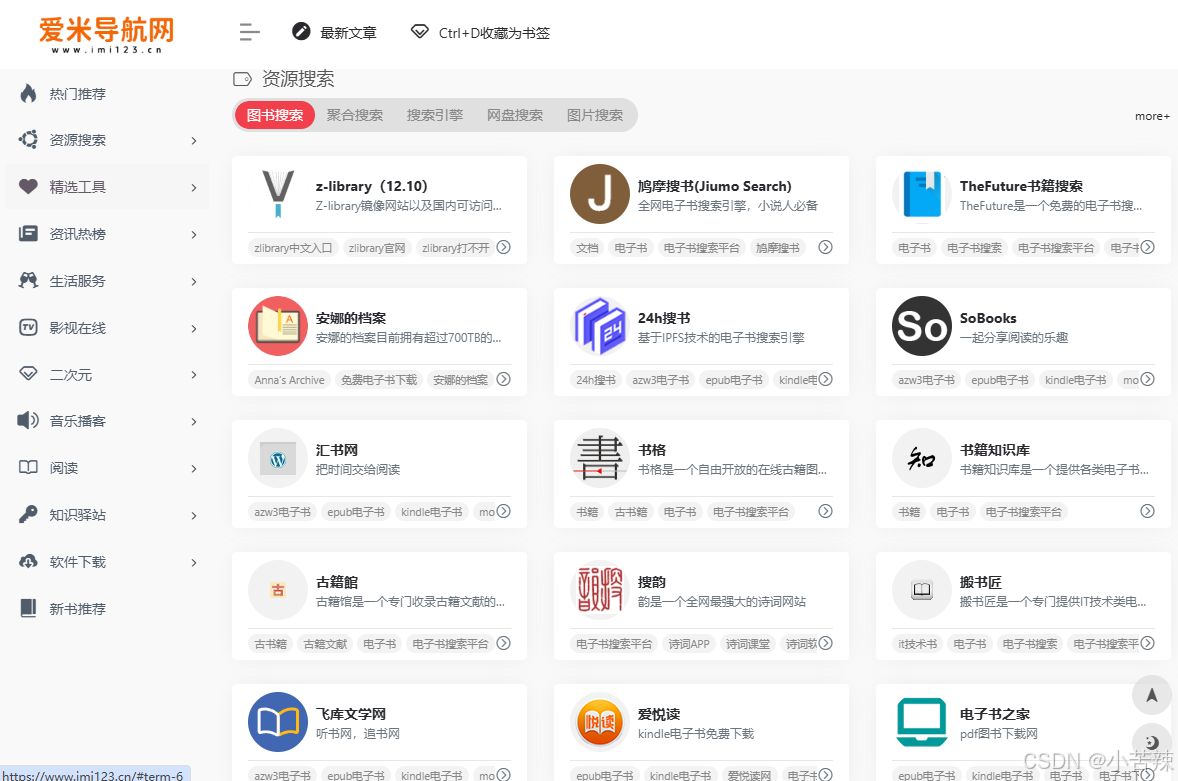Switch to 图片搜索 tab
The height and width of the screenshot is (781, 1178).
click(x=595, y=115)
